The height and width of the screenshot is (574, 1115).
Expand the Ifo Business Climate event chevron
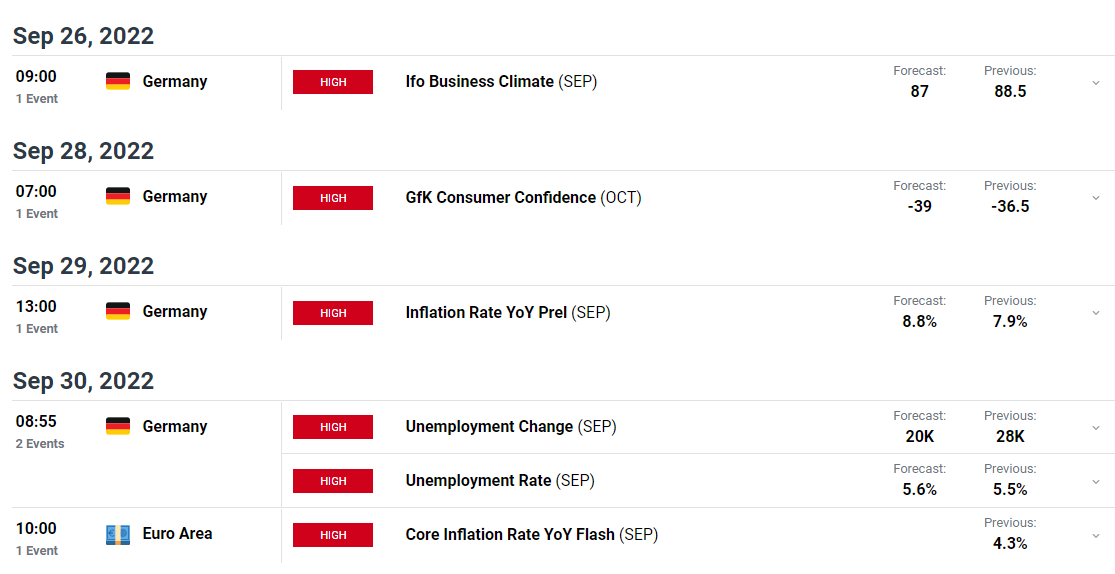point(1096,83)
